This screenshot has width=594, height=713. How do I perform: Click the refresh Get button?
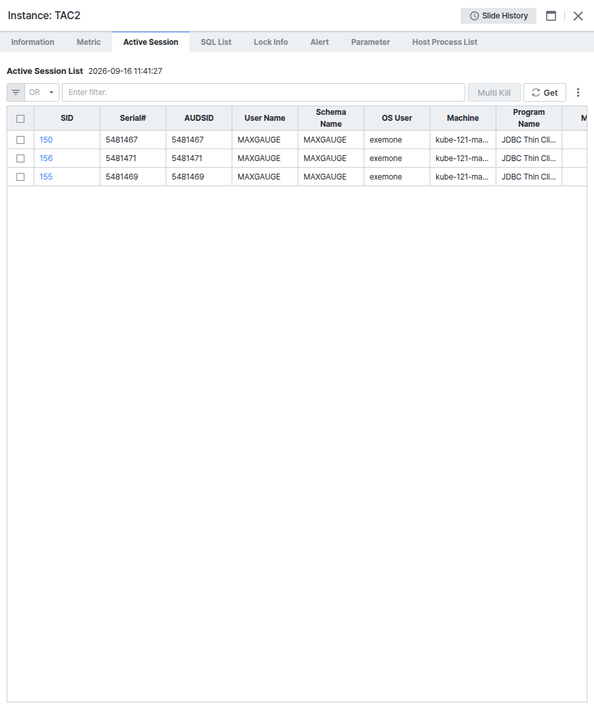[x=544, y=92]
